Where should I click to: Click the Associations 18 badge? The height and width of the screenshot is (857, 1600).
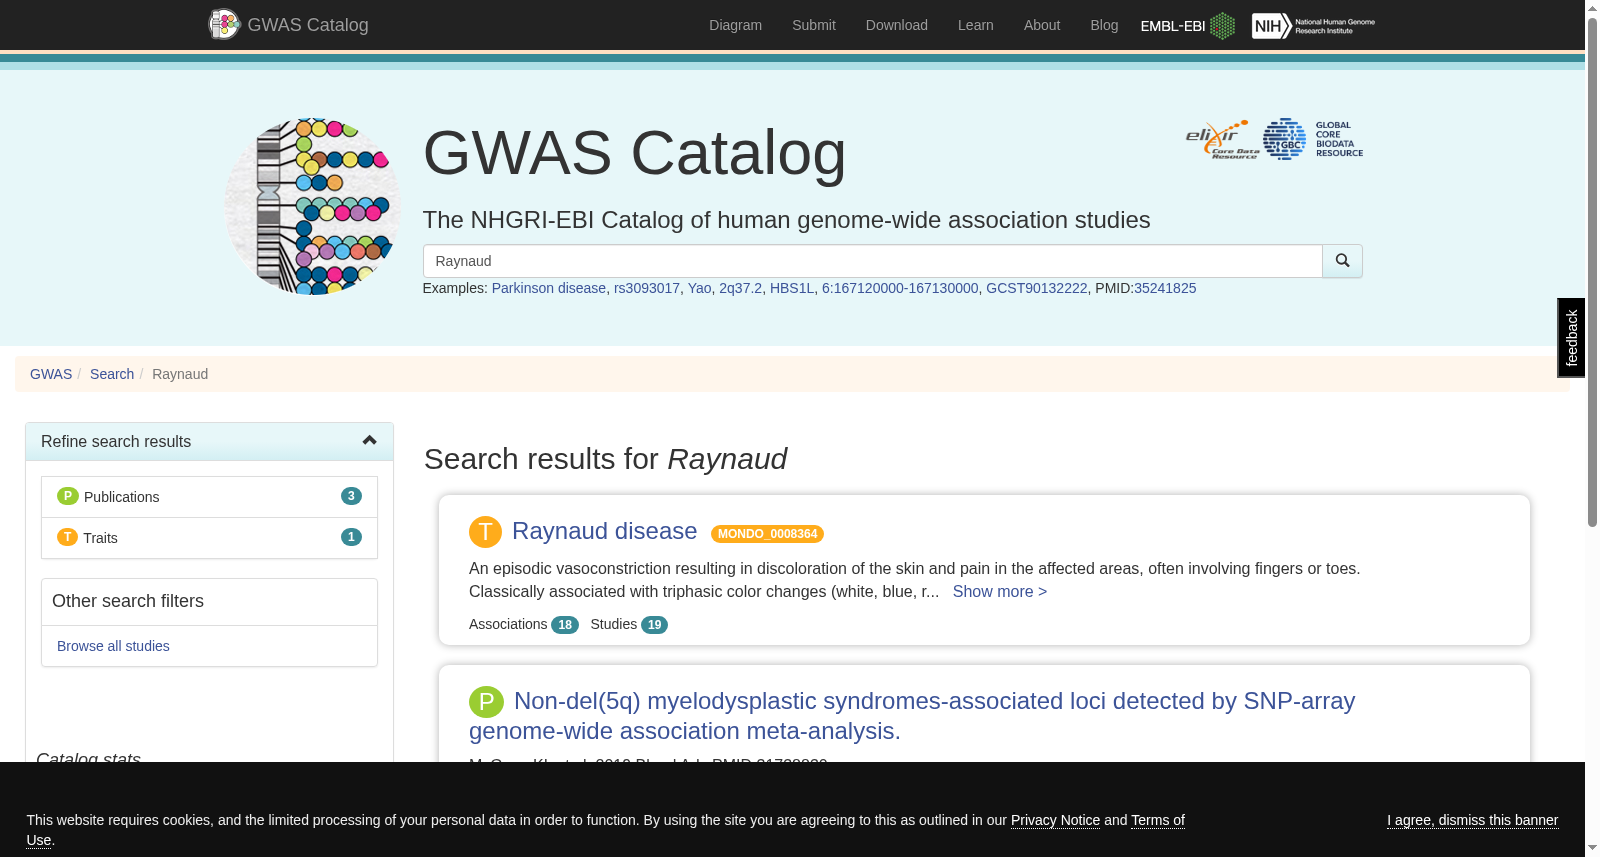[x=565, y=625]
